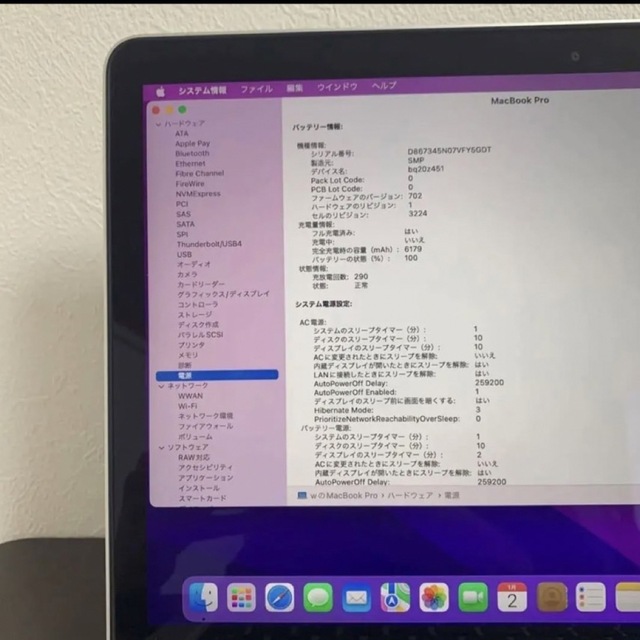Select Ethernet in the sidebar

pyautogui.click(x=190, y=164)
